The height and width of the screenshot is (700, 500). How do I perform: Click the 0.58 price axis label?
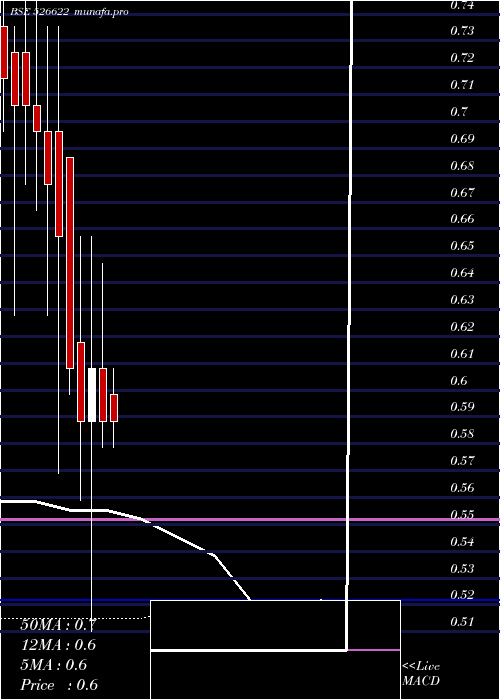pos(462,433)
